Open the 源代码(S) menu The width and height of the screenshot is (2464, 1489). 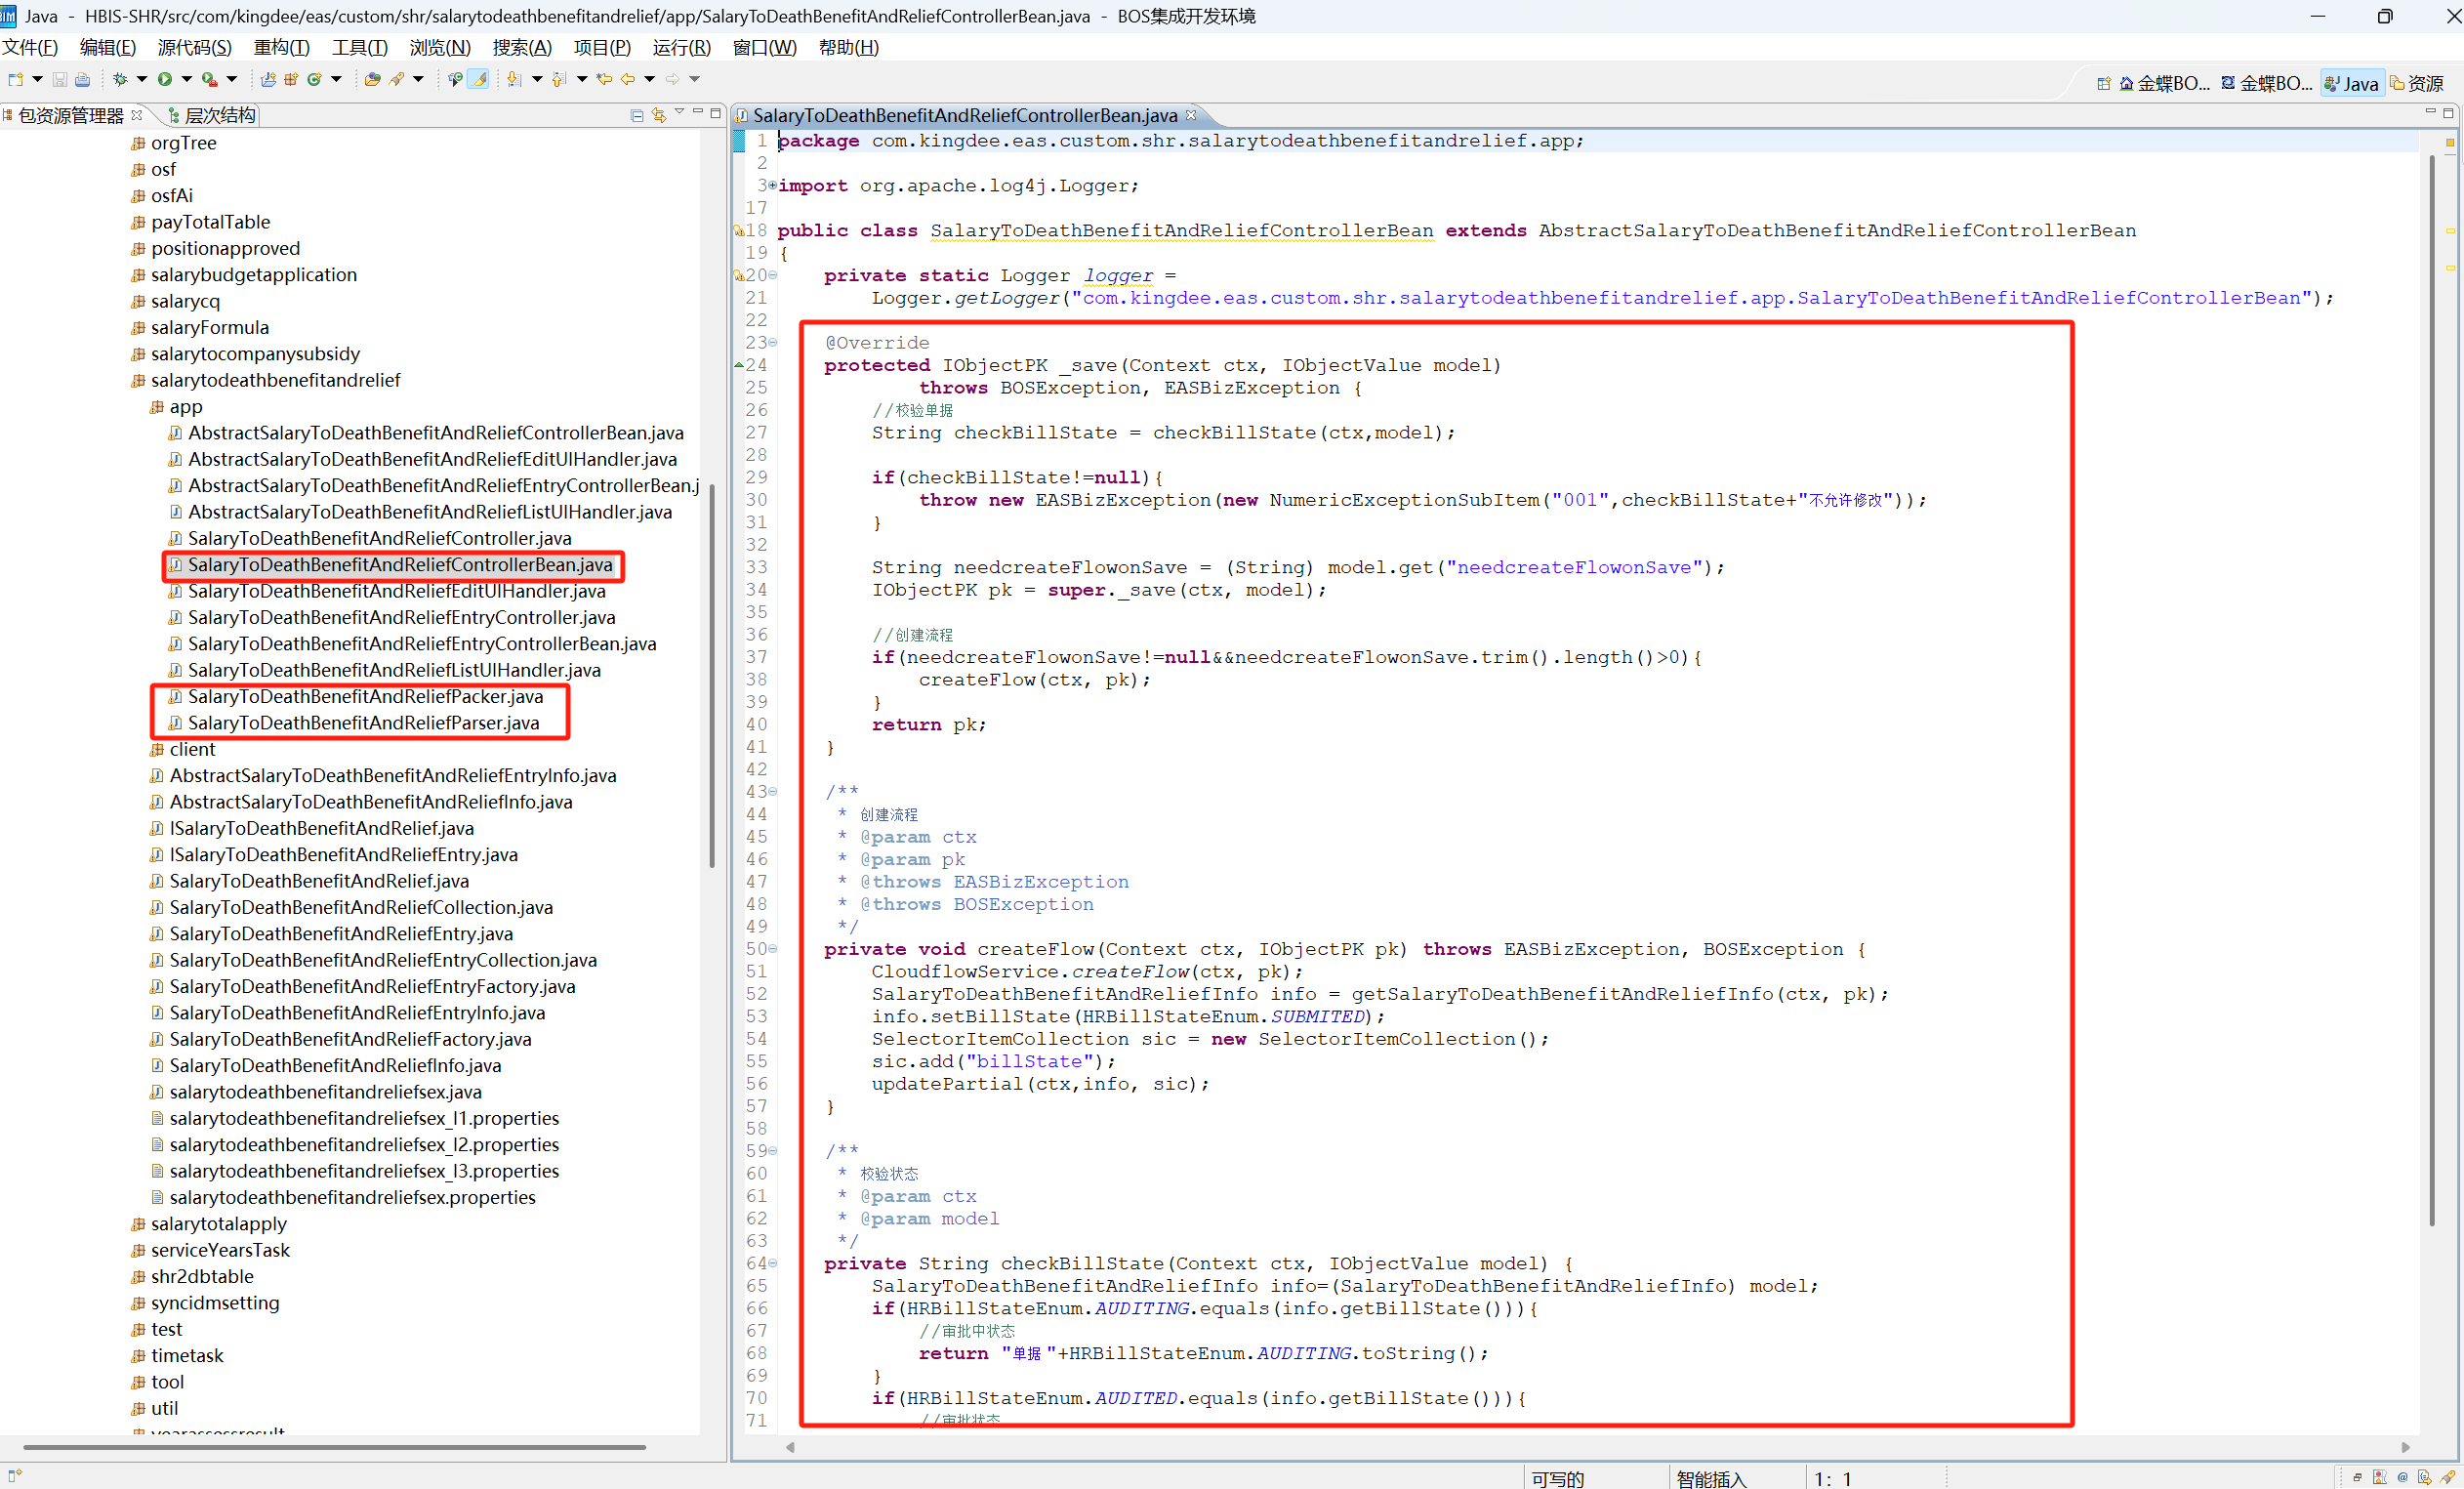[x=194, y=47]
